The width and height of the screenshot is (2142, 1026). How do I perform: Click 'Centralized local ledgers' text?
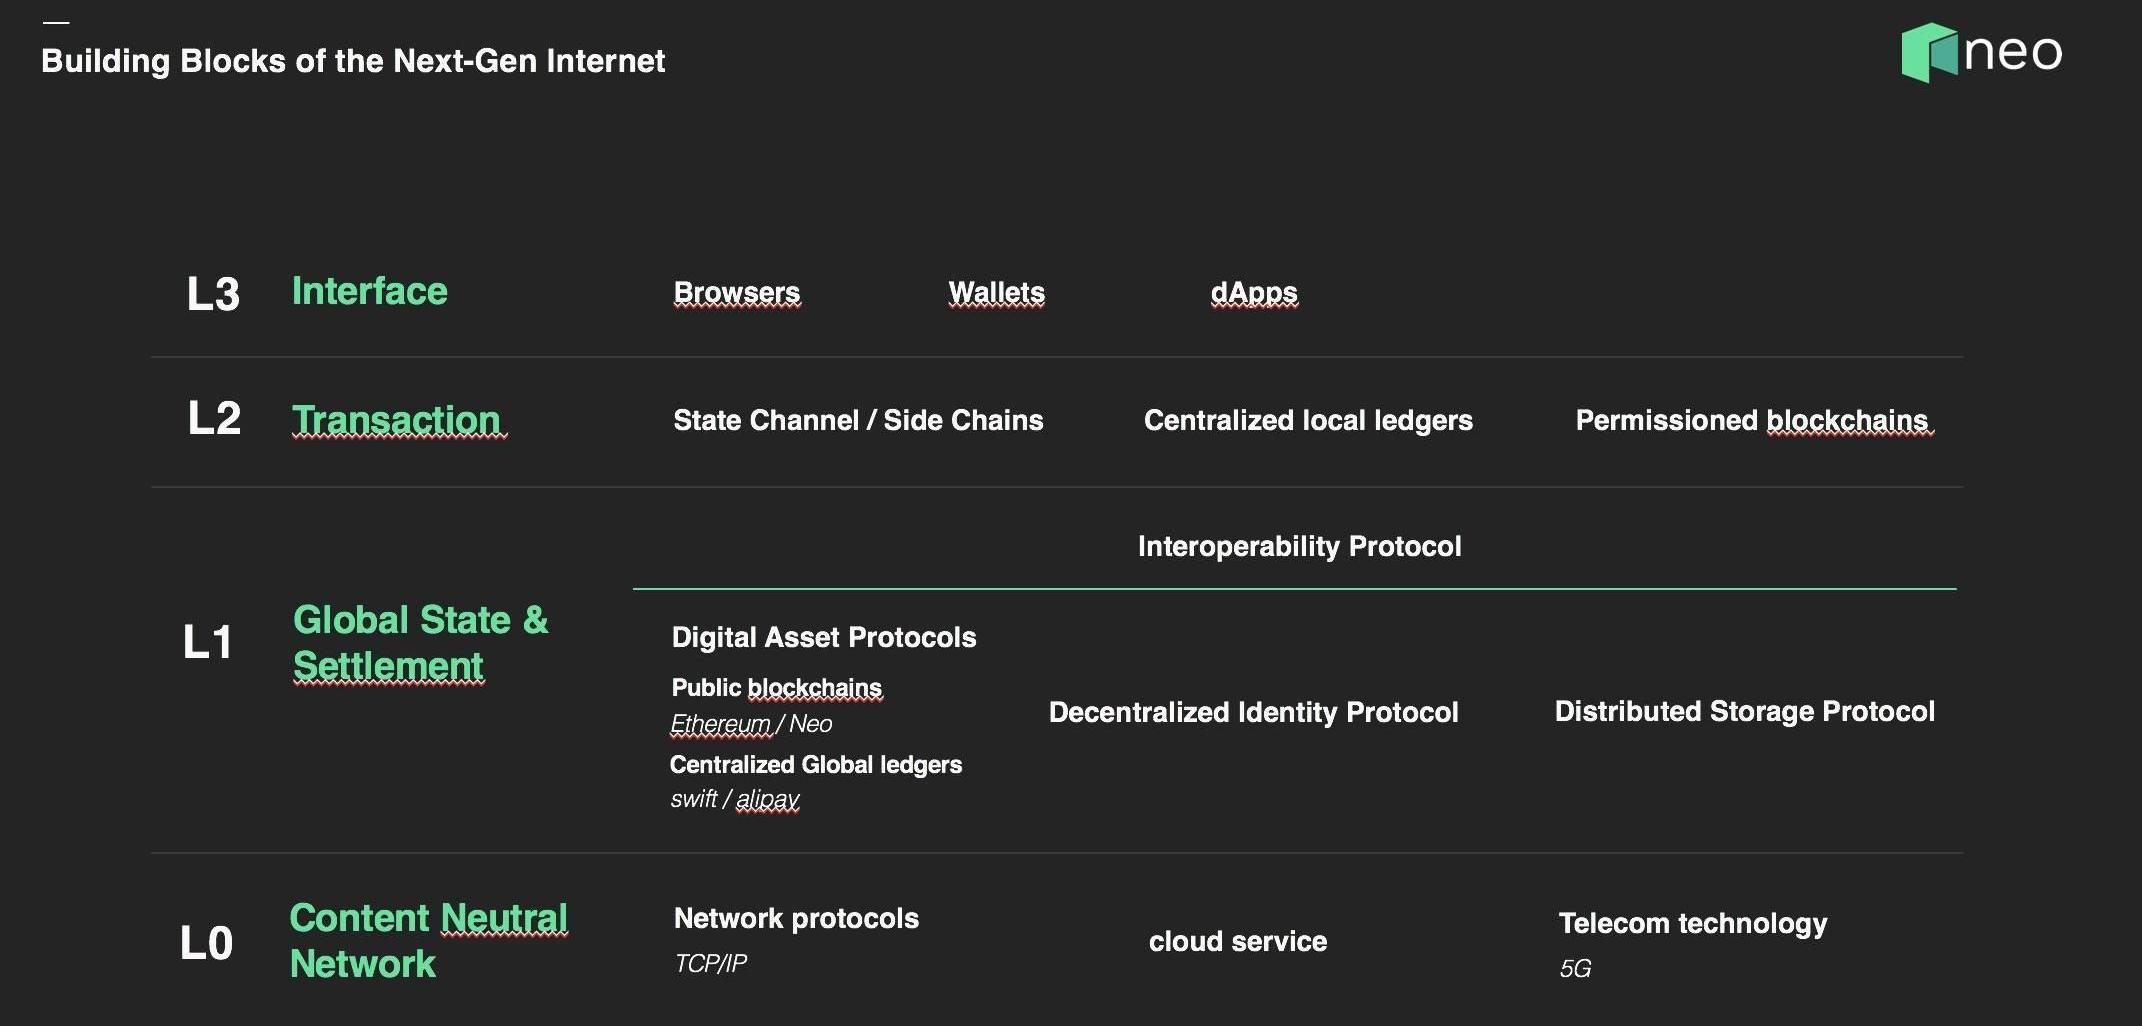[x=1308, y=420]
